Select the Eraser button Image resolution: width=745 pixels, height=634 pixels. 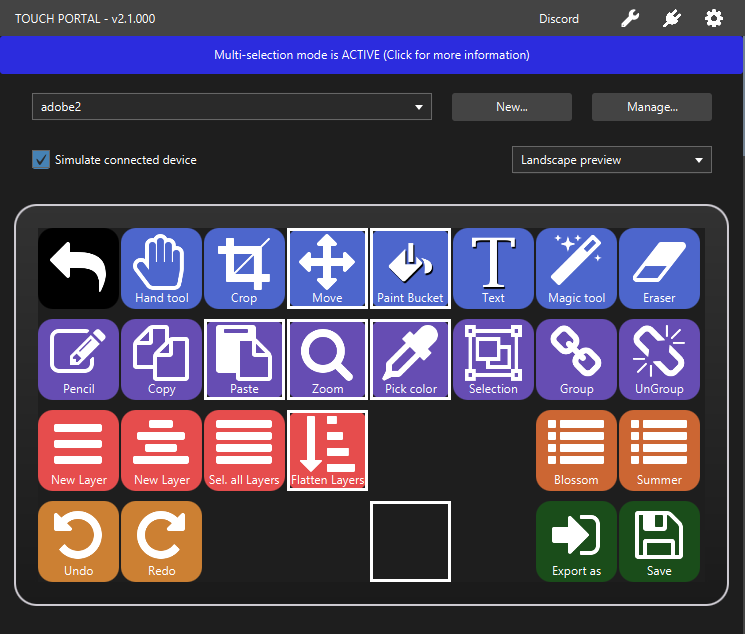point(659,268)
